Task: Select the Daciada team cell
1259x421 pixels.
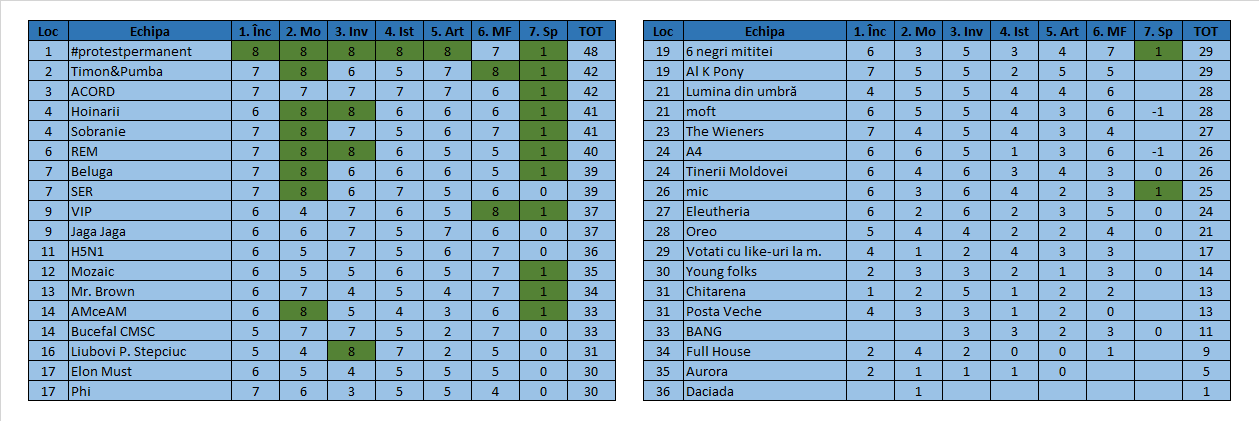Action: coord(764,391)
